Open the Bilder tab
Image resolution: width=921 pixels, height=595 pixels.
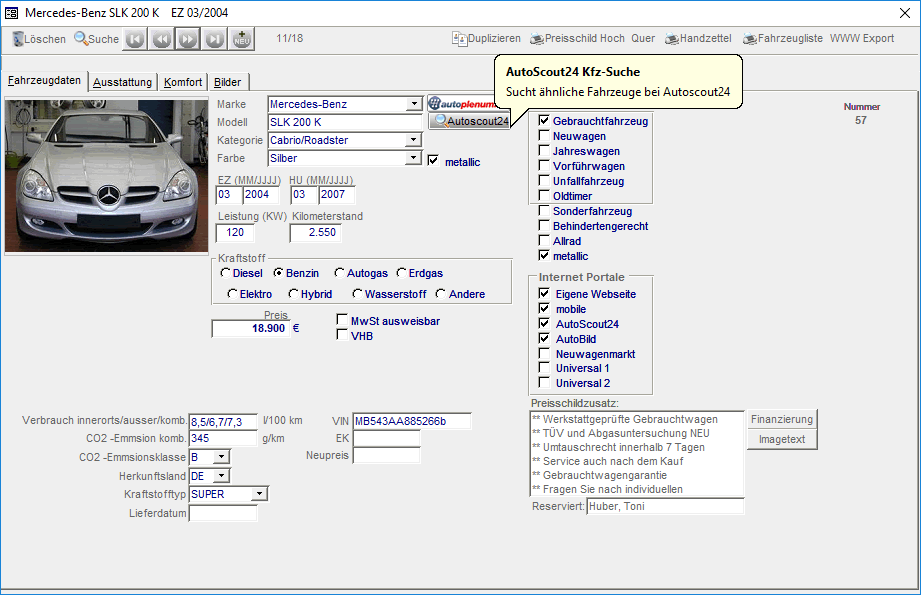pyautogui.click(x=228, y=82)
